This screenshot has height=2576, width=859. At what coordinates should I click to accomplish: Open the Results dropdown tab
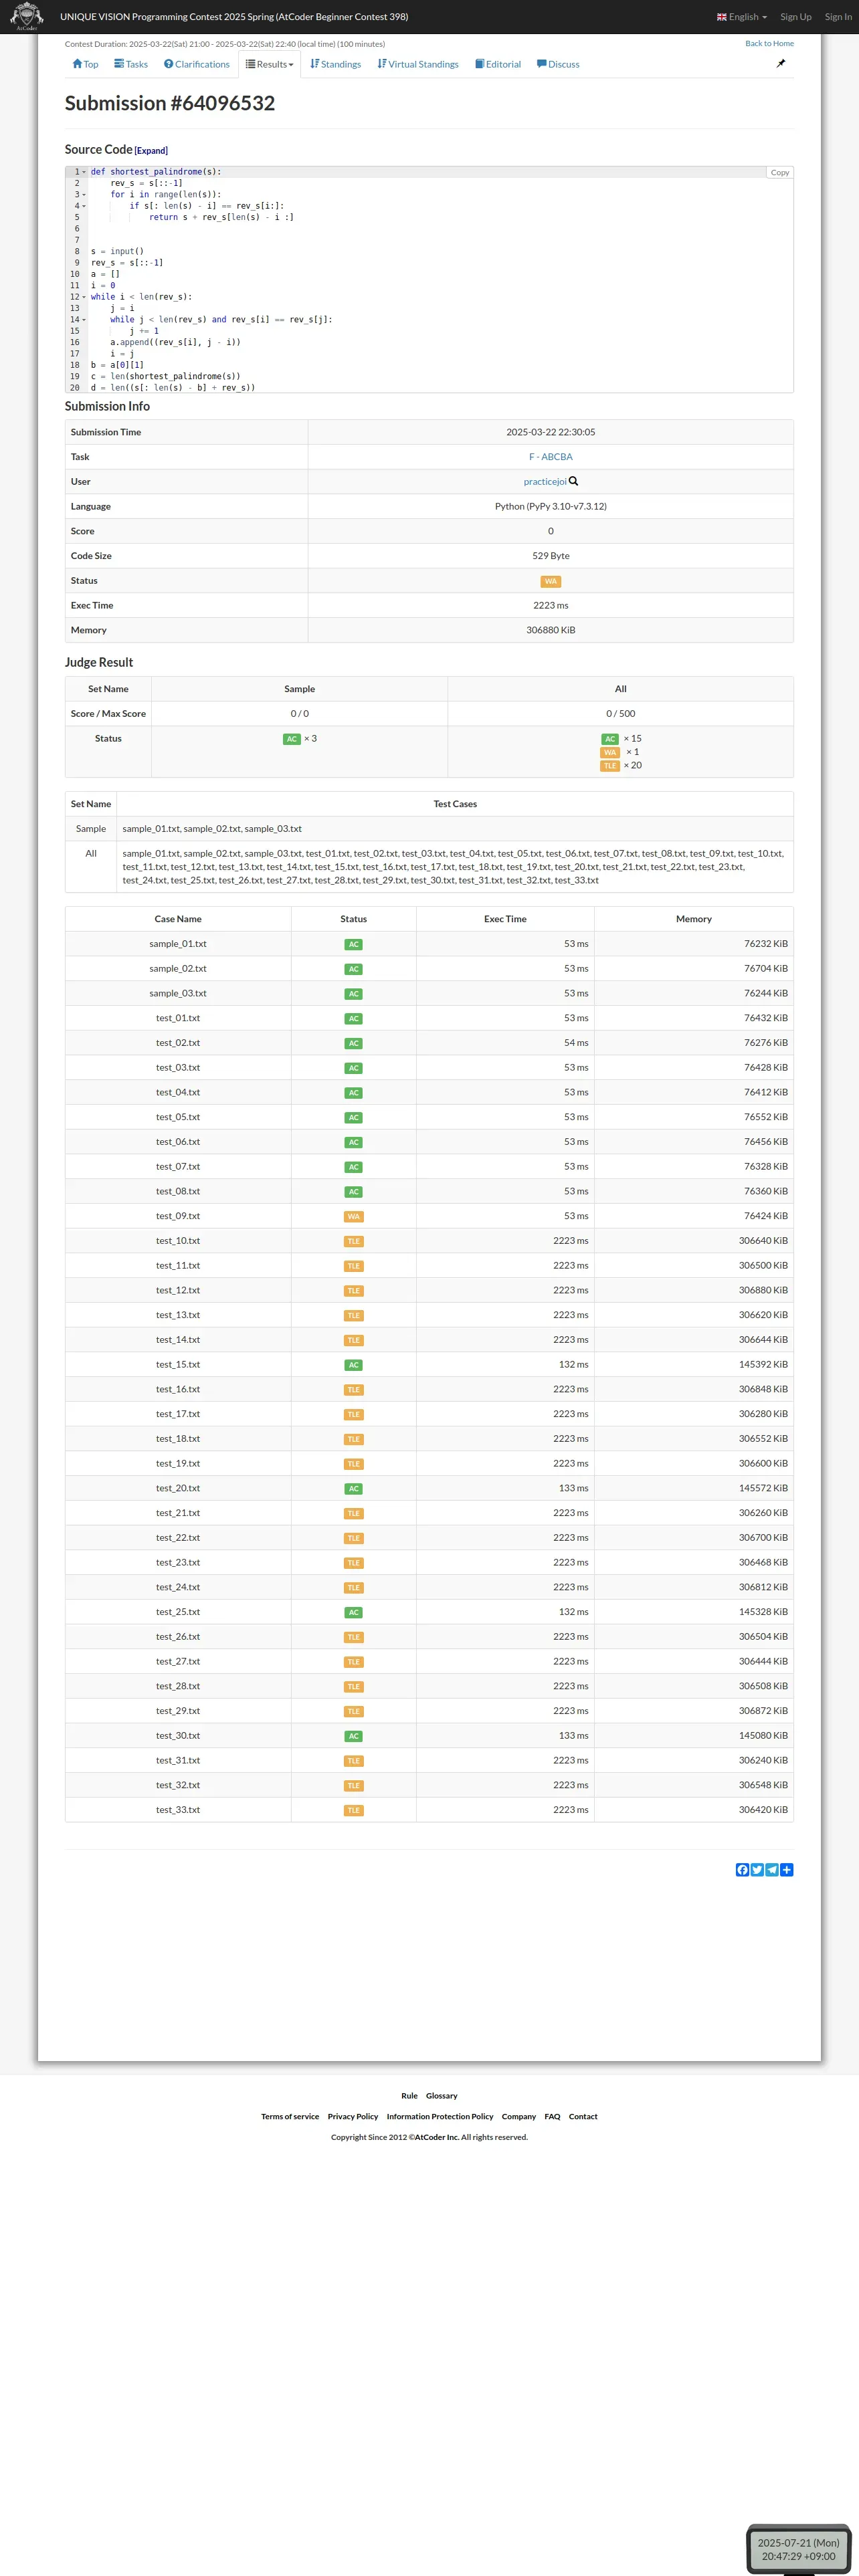270,64
